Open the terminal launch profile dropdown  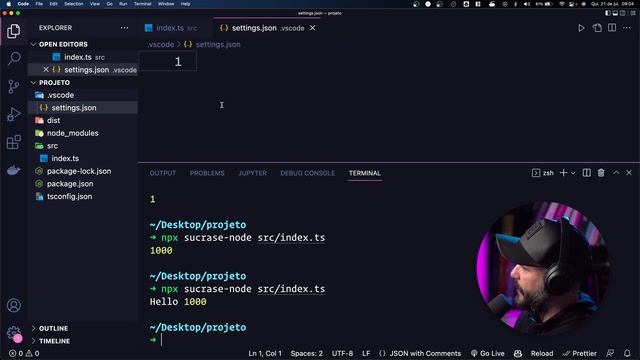573,173
